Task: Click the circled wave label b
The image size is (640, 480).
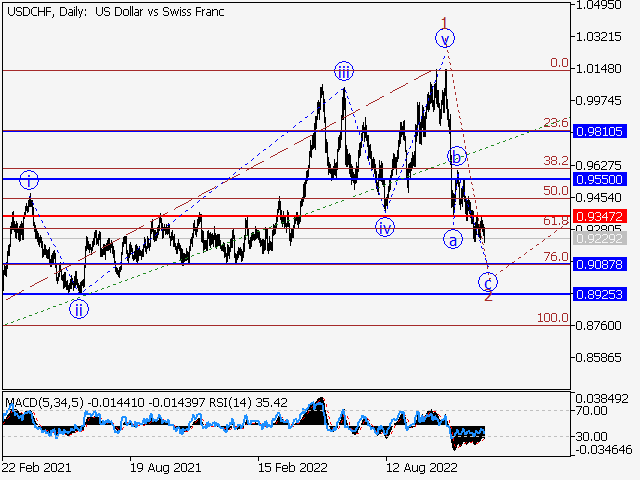Action: coord(457,156)
